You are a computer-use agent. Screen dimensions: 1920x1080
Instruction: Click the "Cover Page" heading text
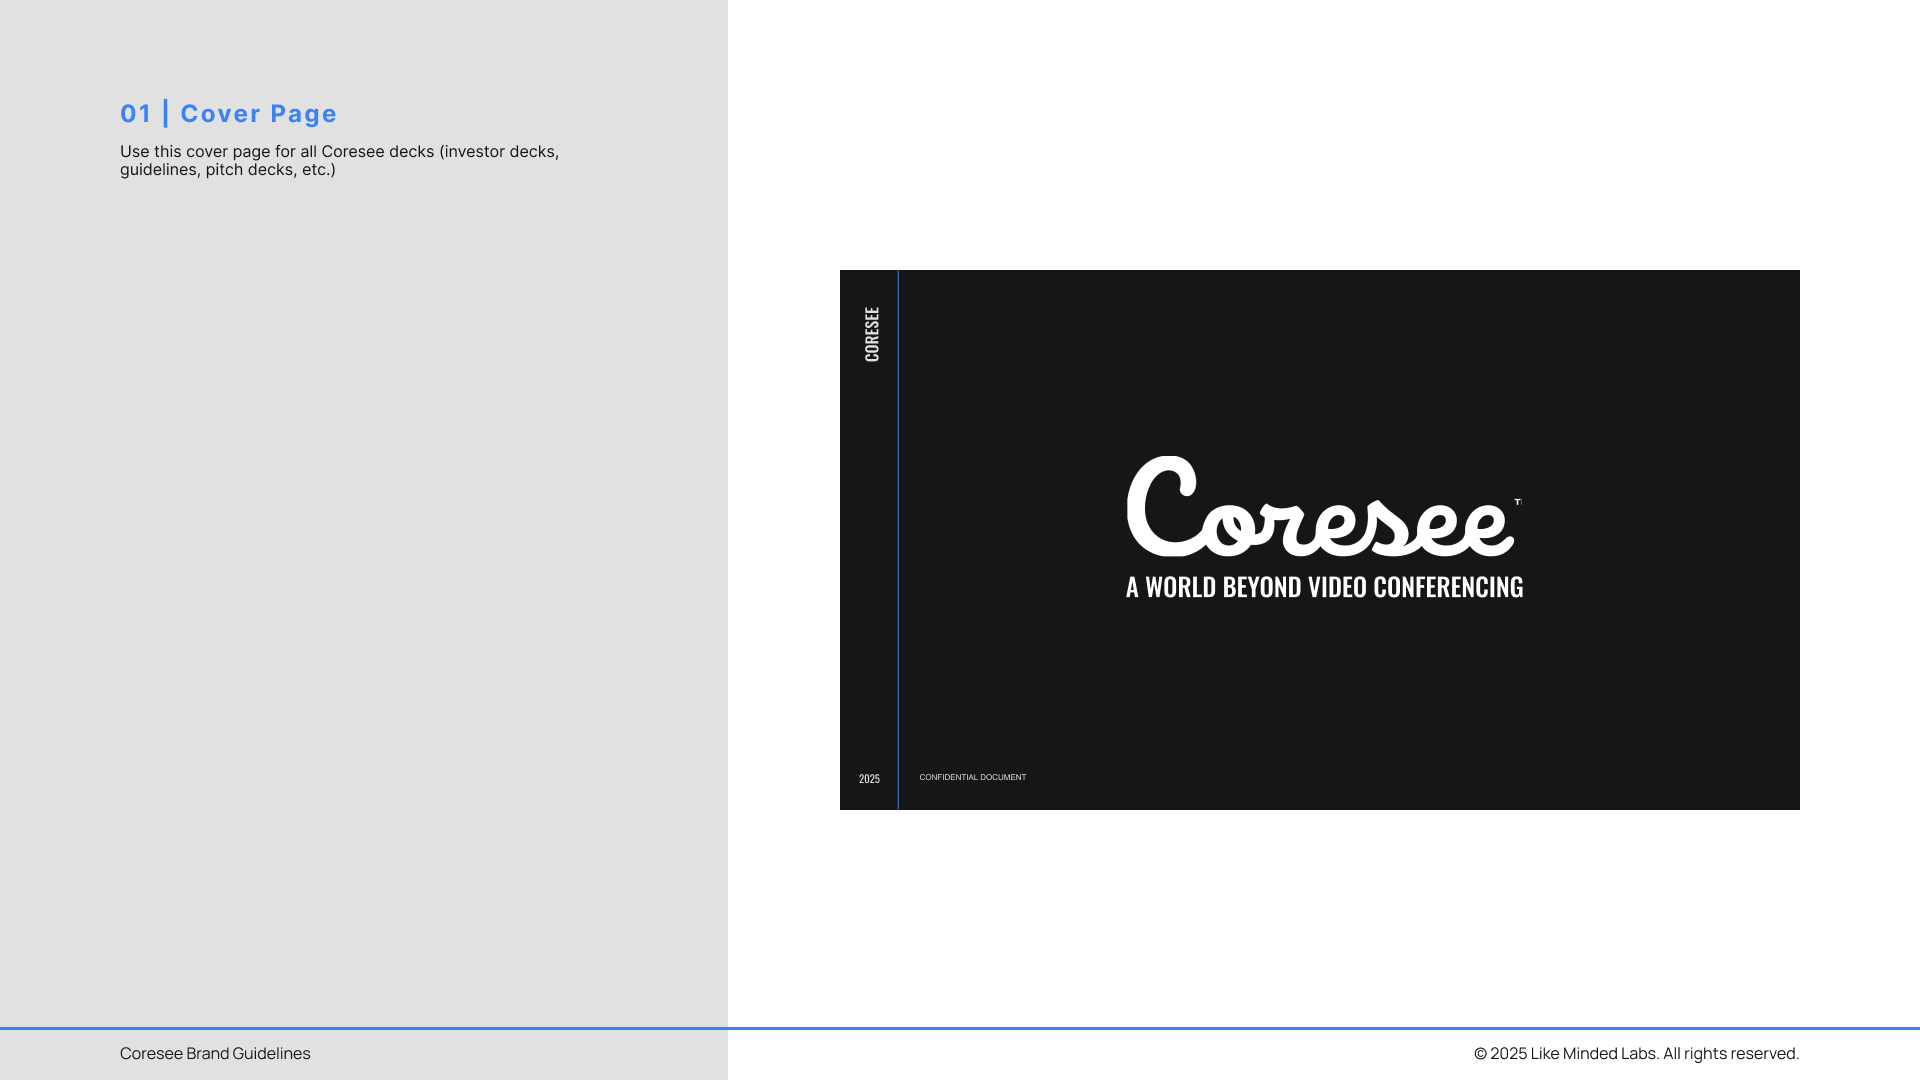(x=258, y=114)
